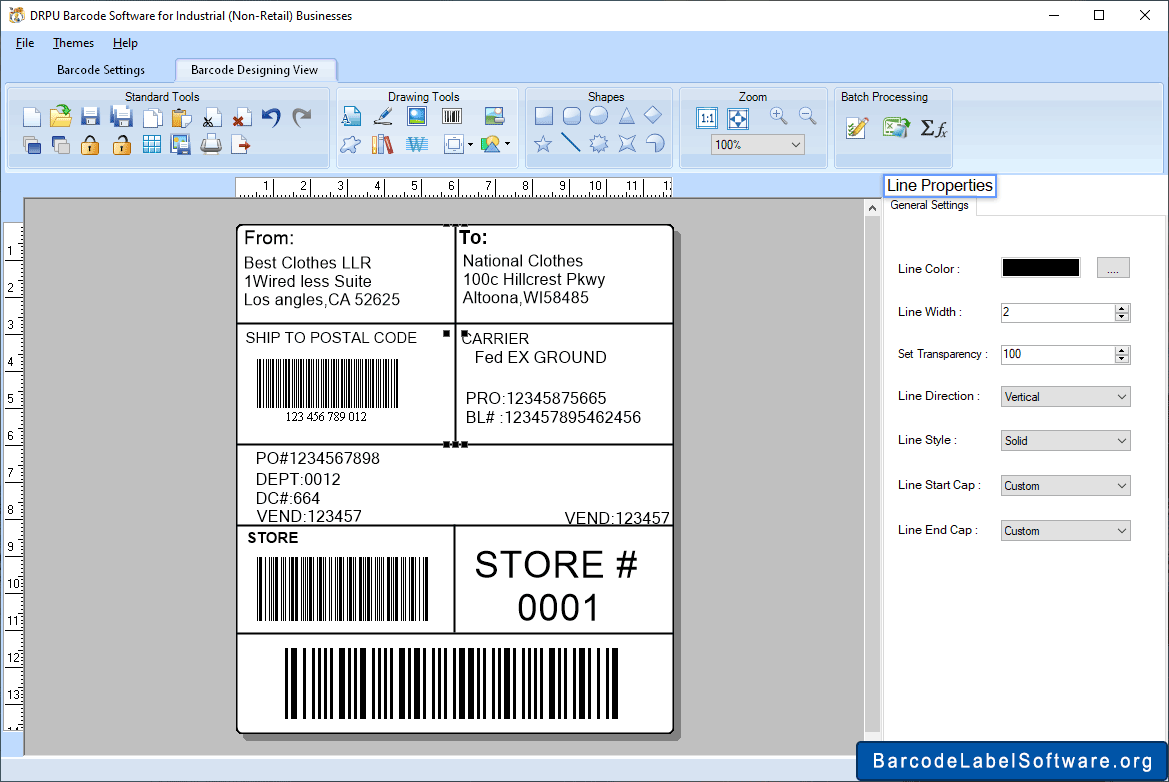The image size is (1169, 782).
Task: Click the canvas vertical scrollbar up arrow
Action: [872, 208]
